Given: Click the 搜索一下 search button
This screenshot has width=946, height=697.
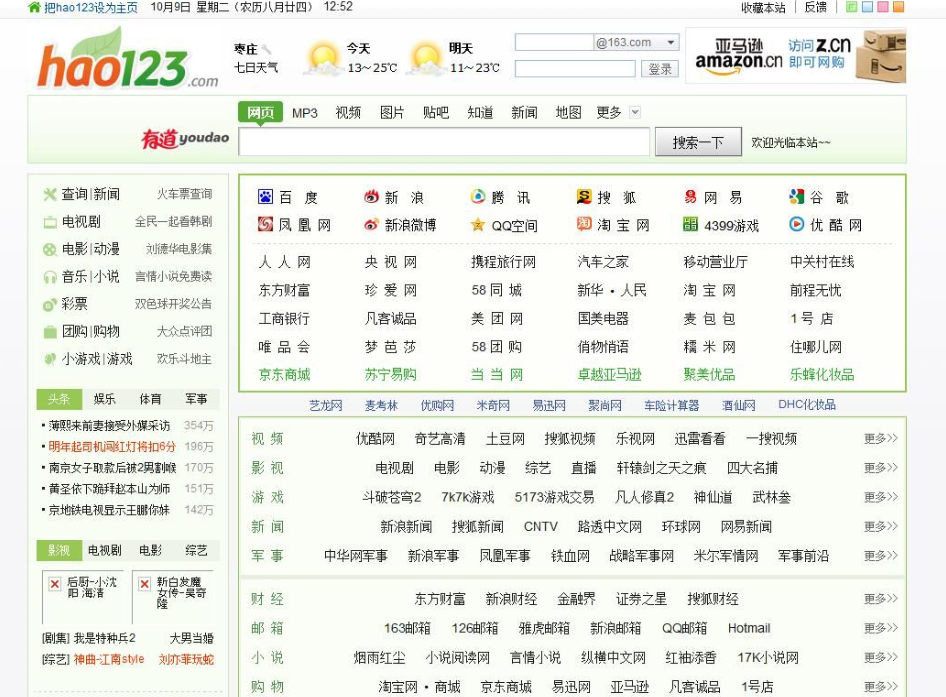Looking at the screenshot, I should click(698, 142).
